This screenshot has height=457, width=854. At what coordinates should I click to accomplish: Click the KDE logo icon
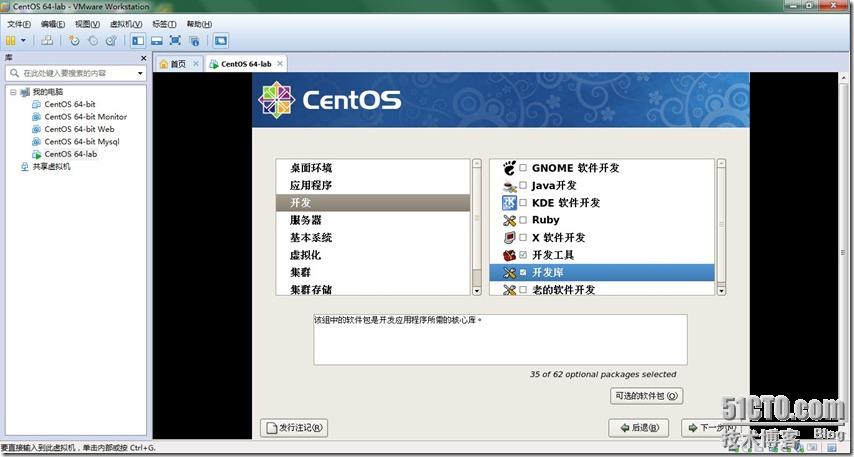[509, 203]
